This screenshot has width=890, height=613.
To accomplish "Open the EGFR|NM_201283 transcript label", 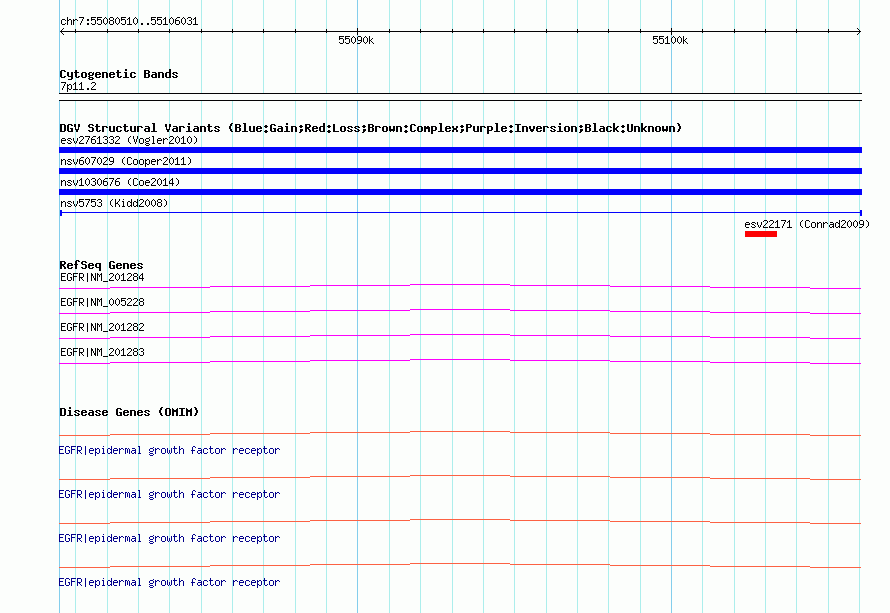I will click(102, 352).
